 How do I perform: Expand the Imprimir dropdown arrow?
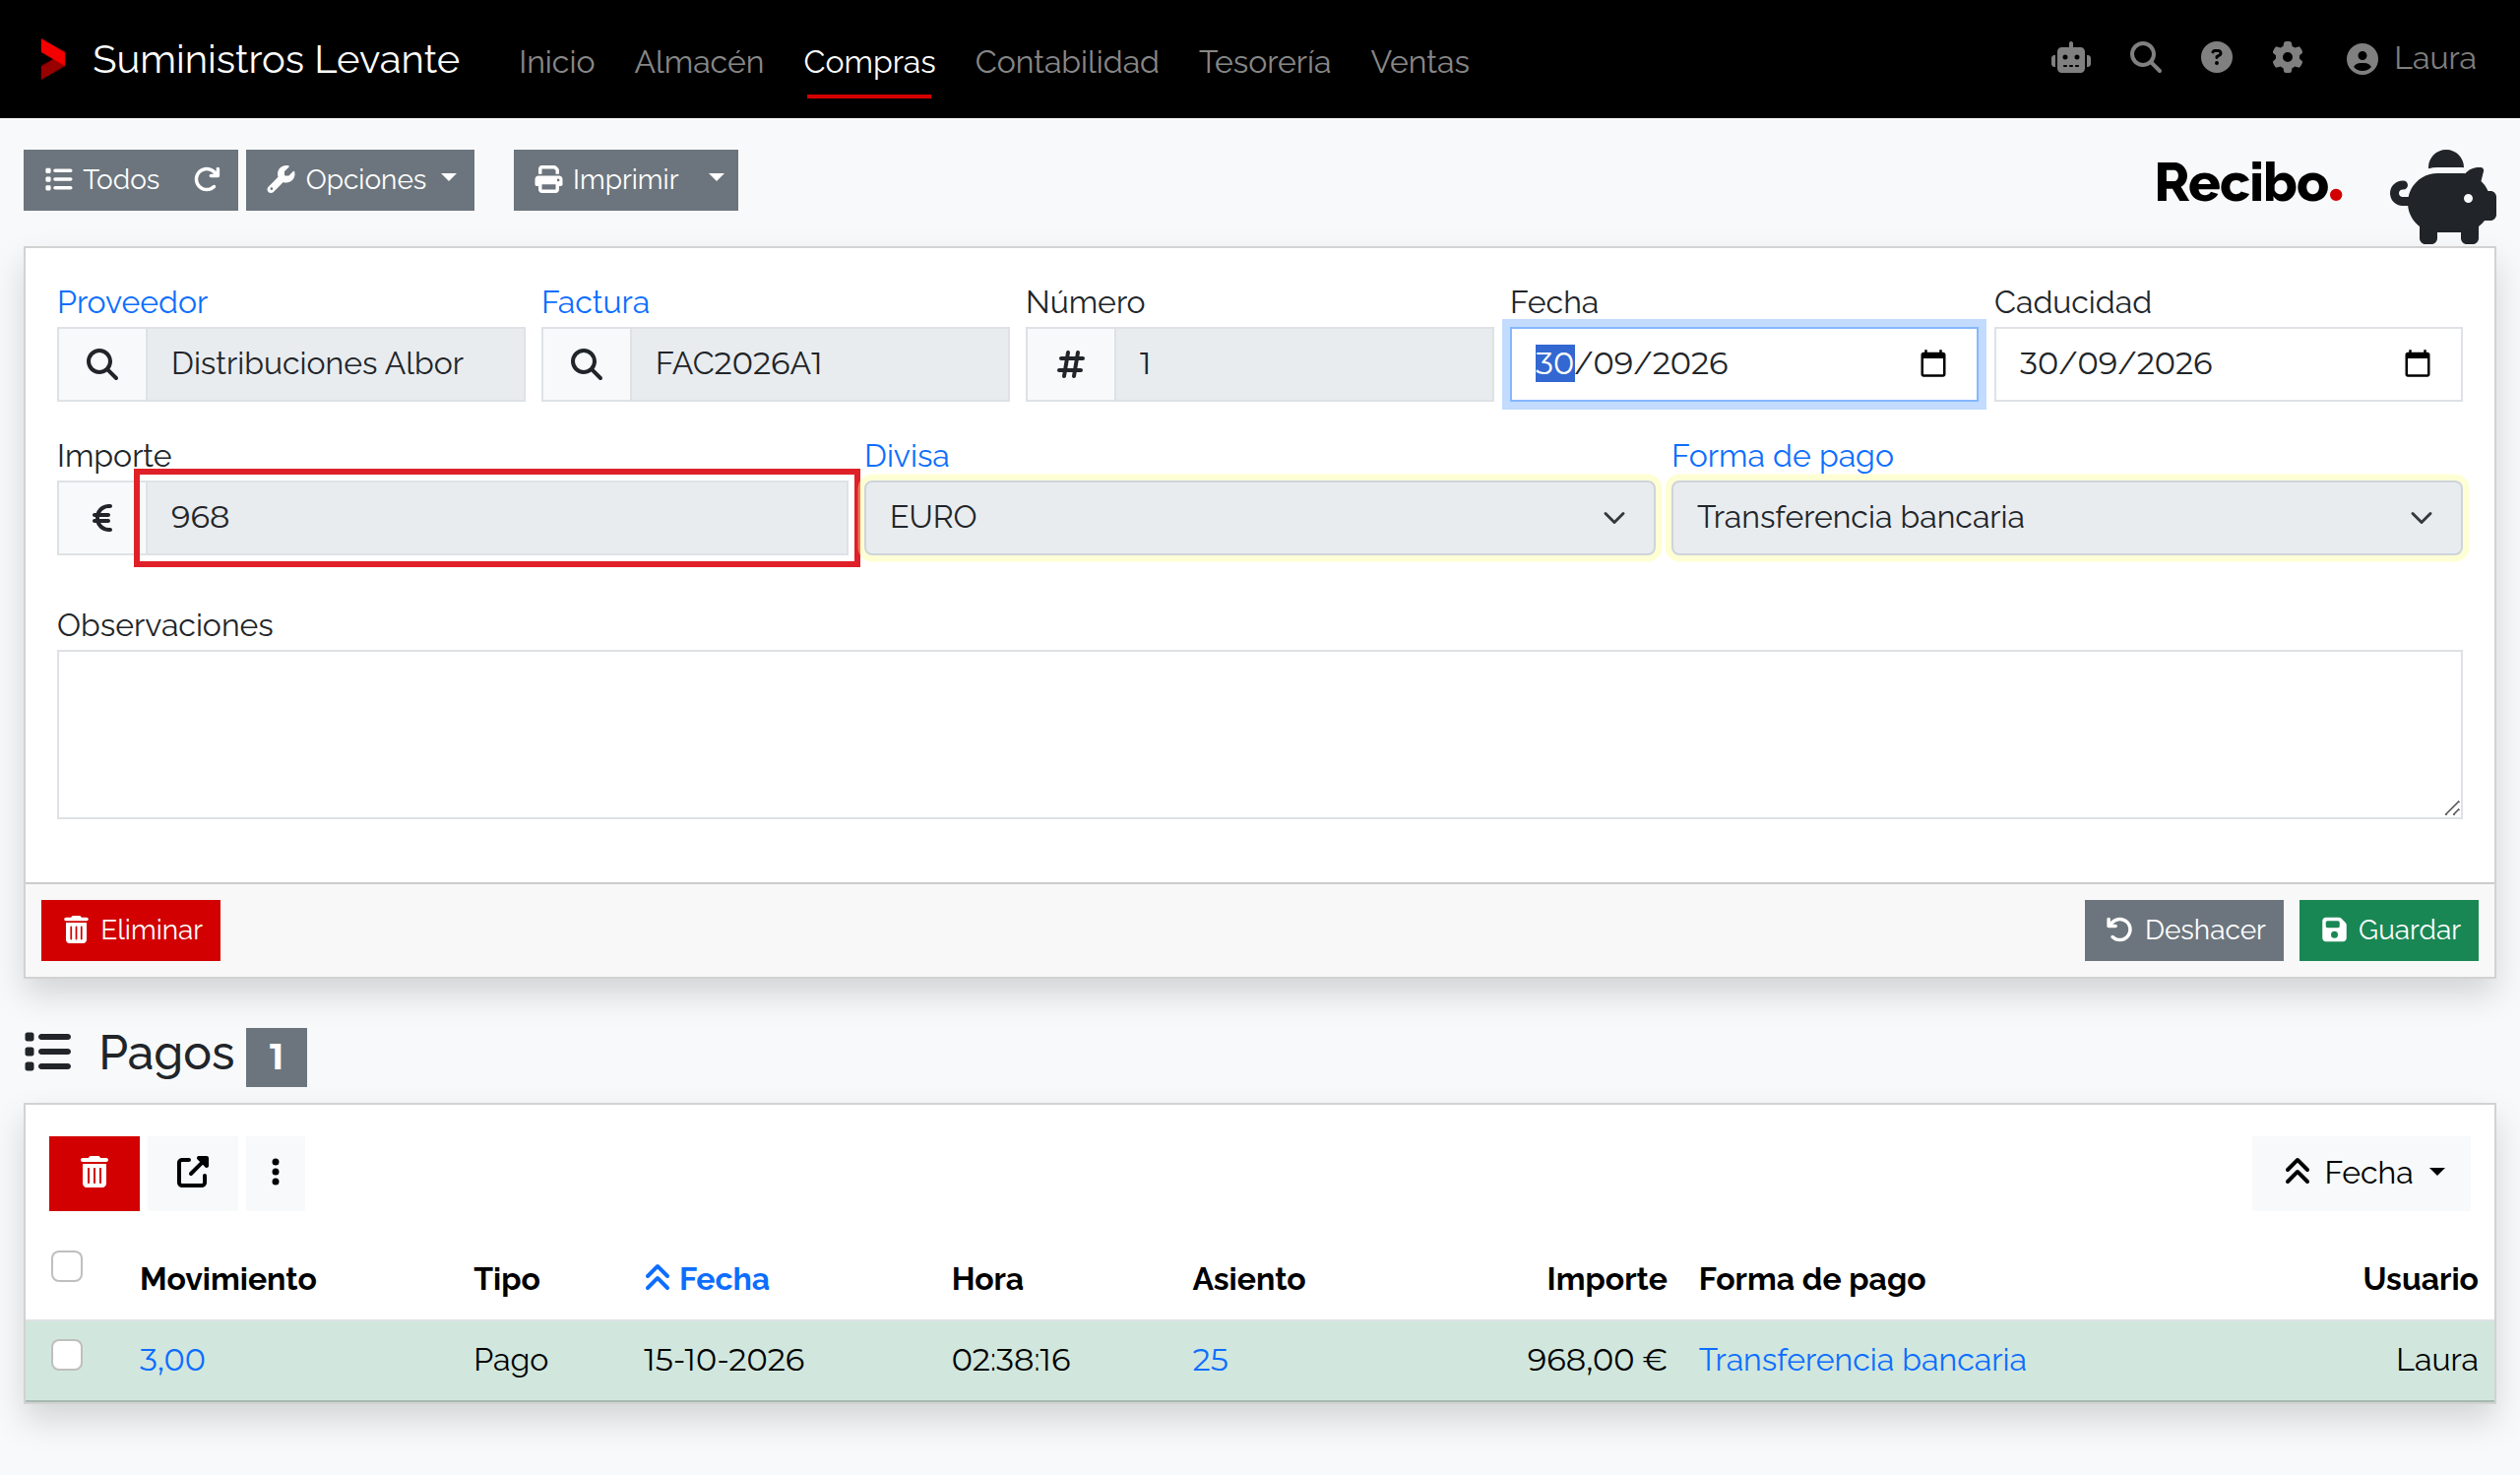tap(716, 180)
